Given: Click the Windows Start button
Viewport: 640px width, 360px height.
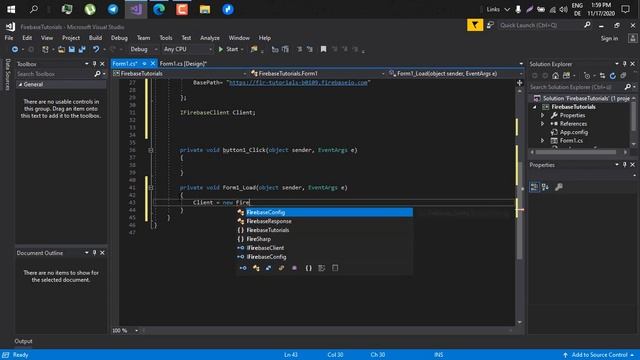Looking at the screenshot, I should 11,9.
